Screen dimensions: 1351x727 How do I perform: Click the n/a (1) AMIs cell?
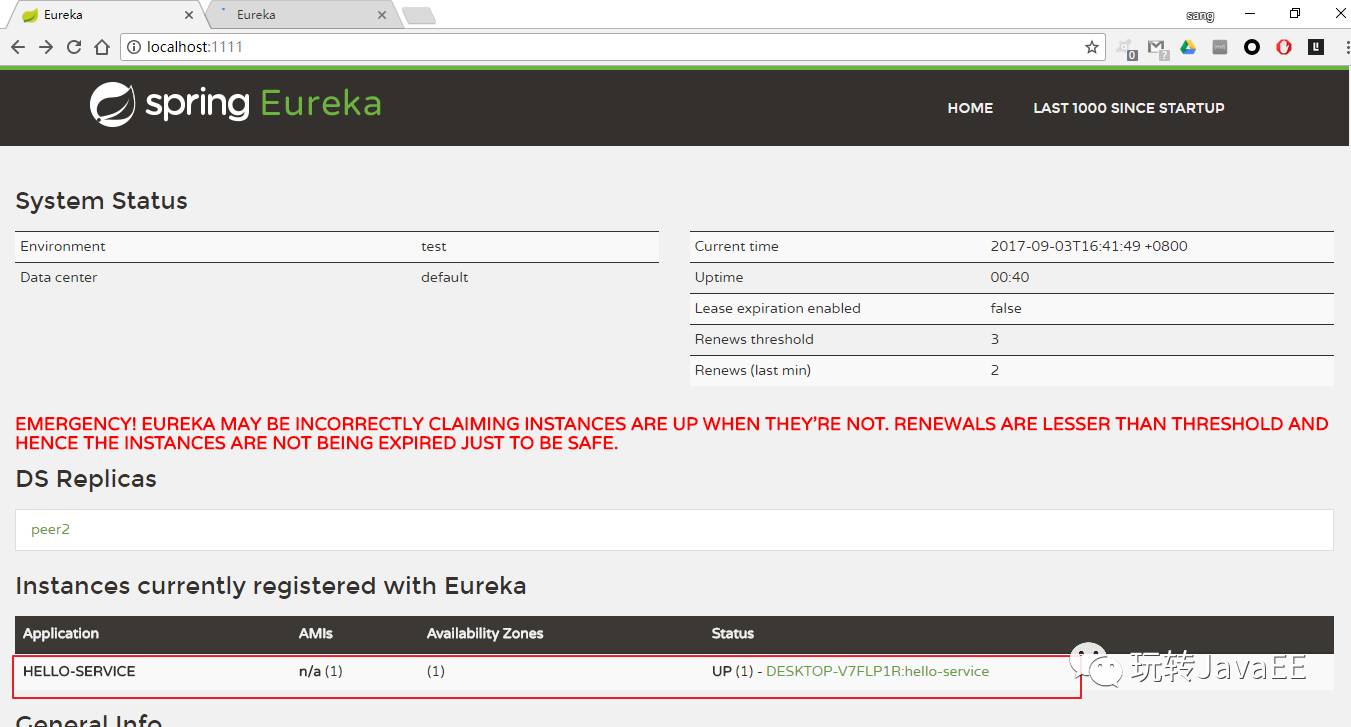(321, 671)
